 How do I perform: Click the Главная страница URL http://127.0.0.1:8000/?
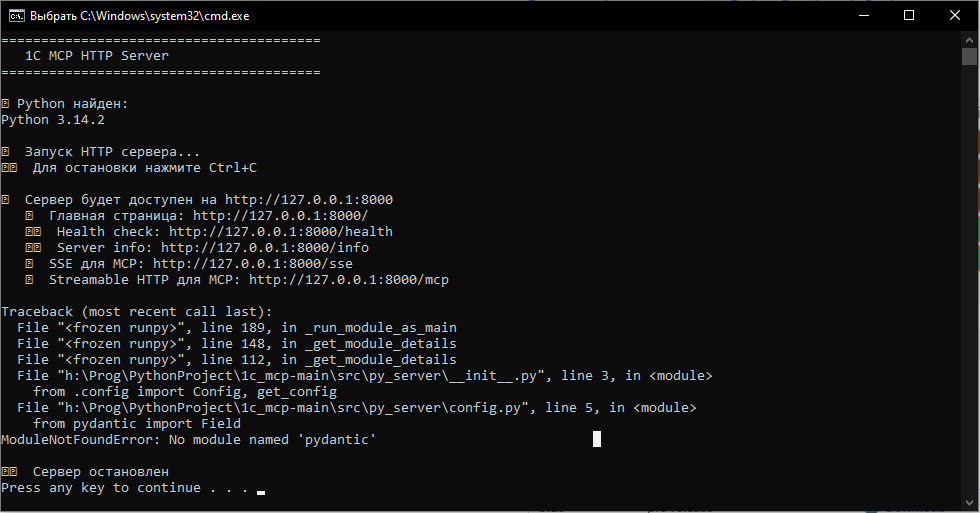click(x=280, y=216)
